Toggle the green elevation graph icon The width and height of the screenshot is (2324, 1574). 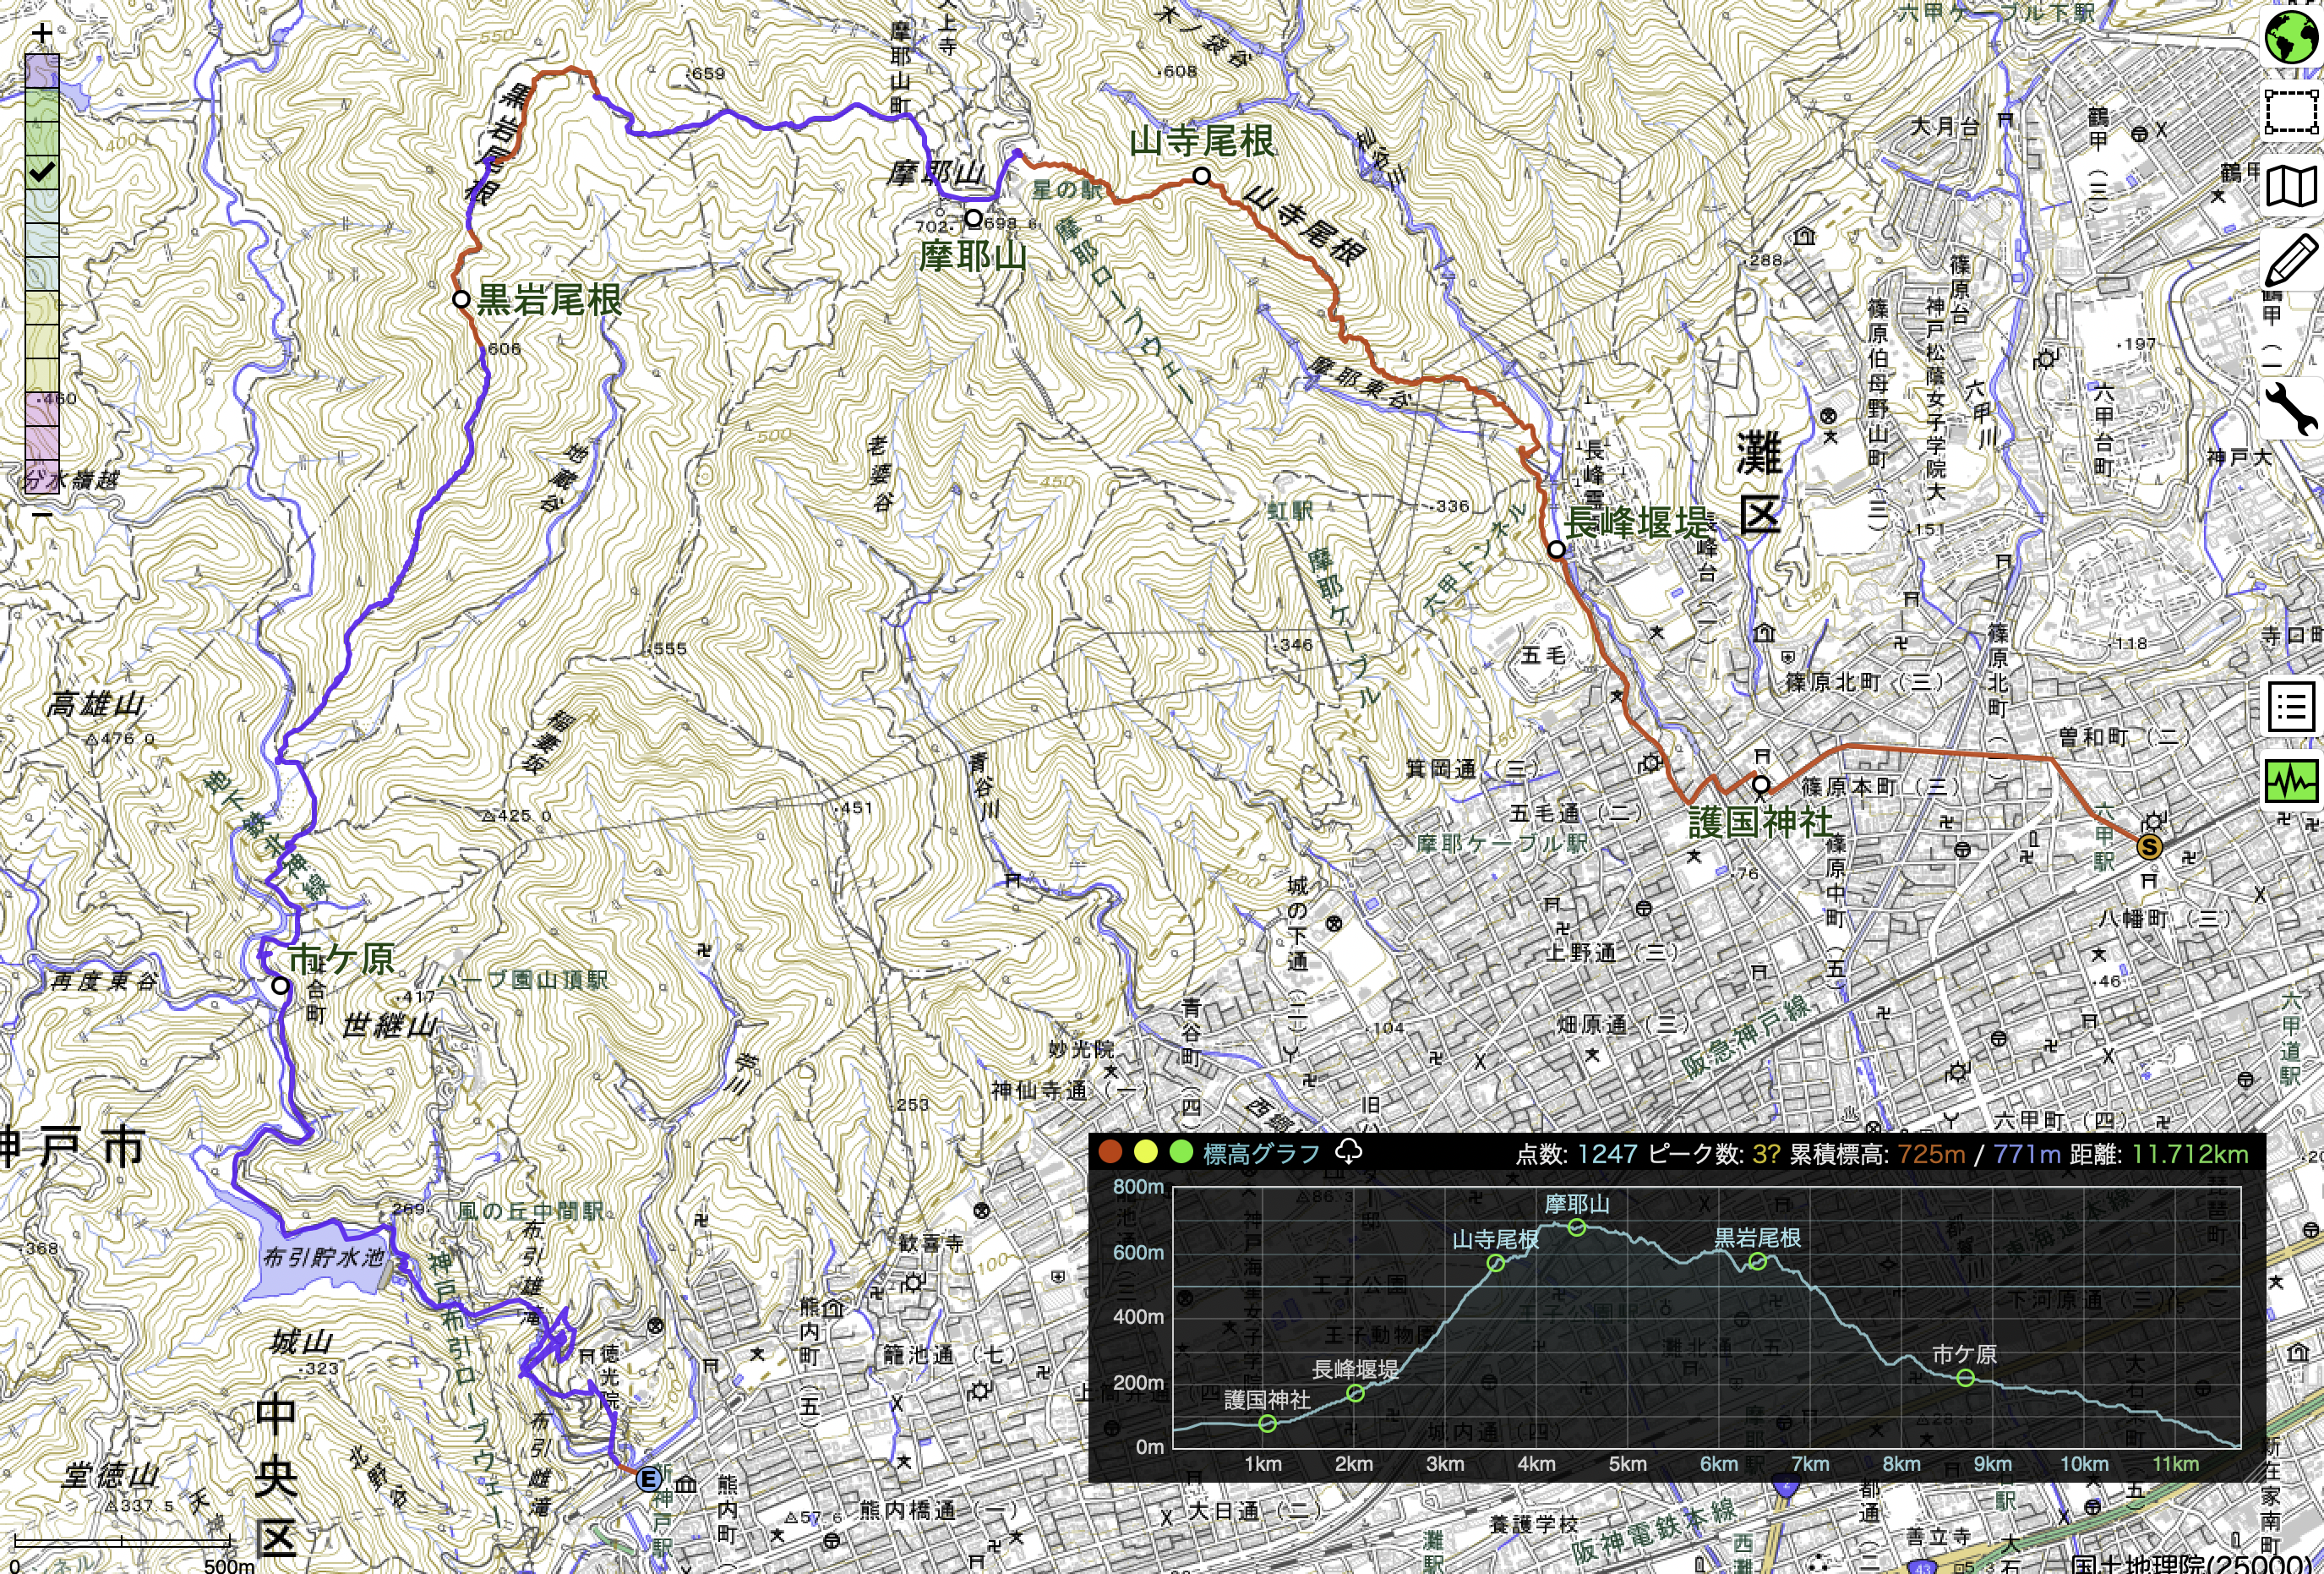click(2292, 781)
